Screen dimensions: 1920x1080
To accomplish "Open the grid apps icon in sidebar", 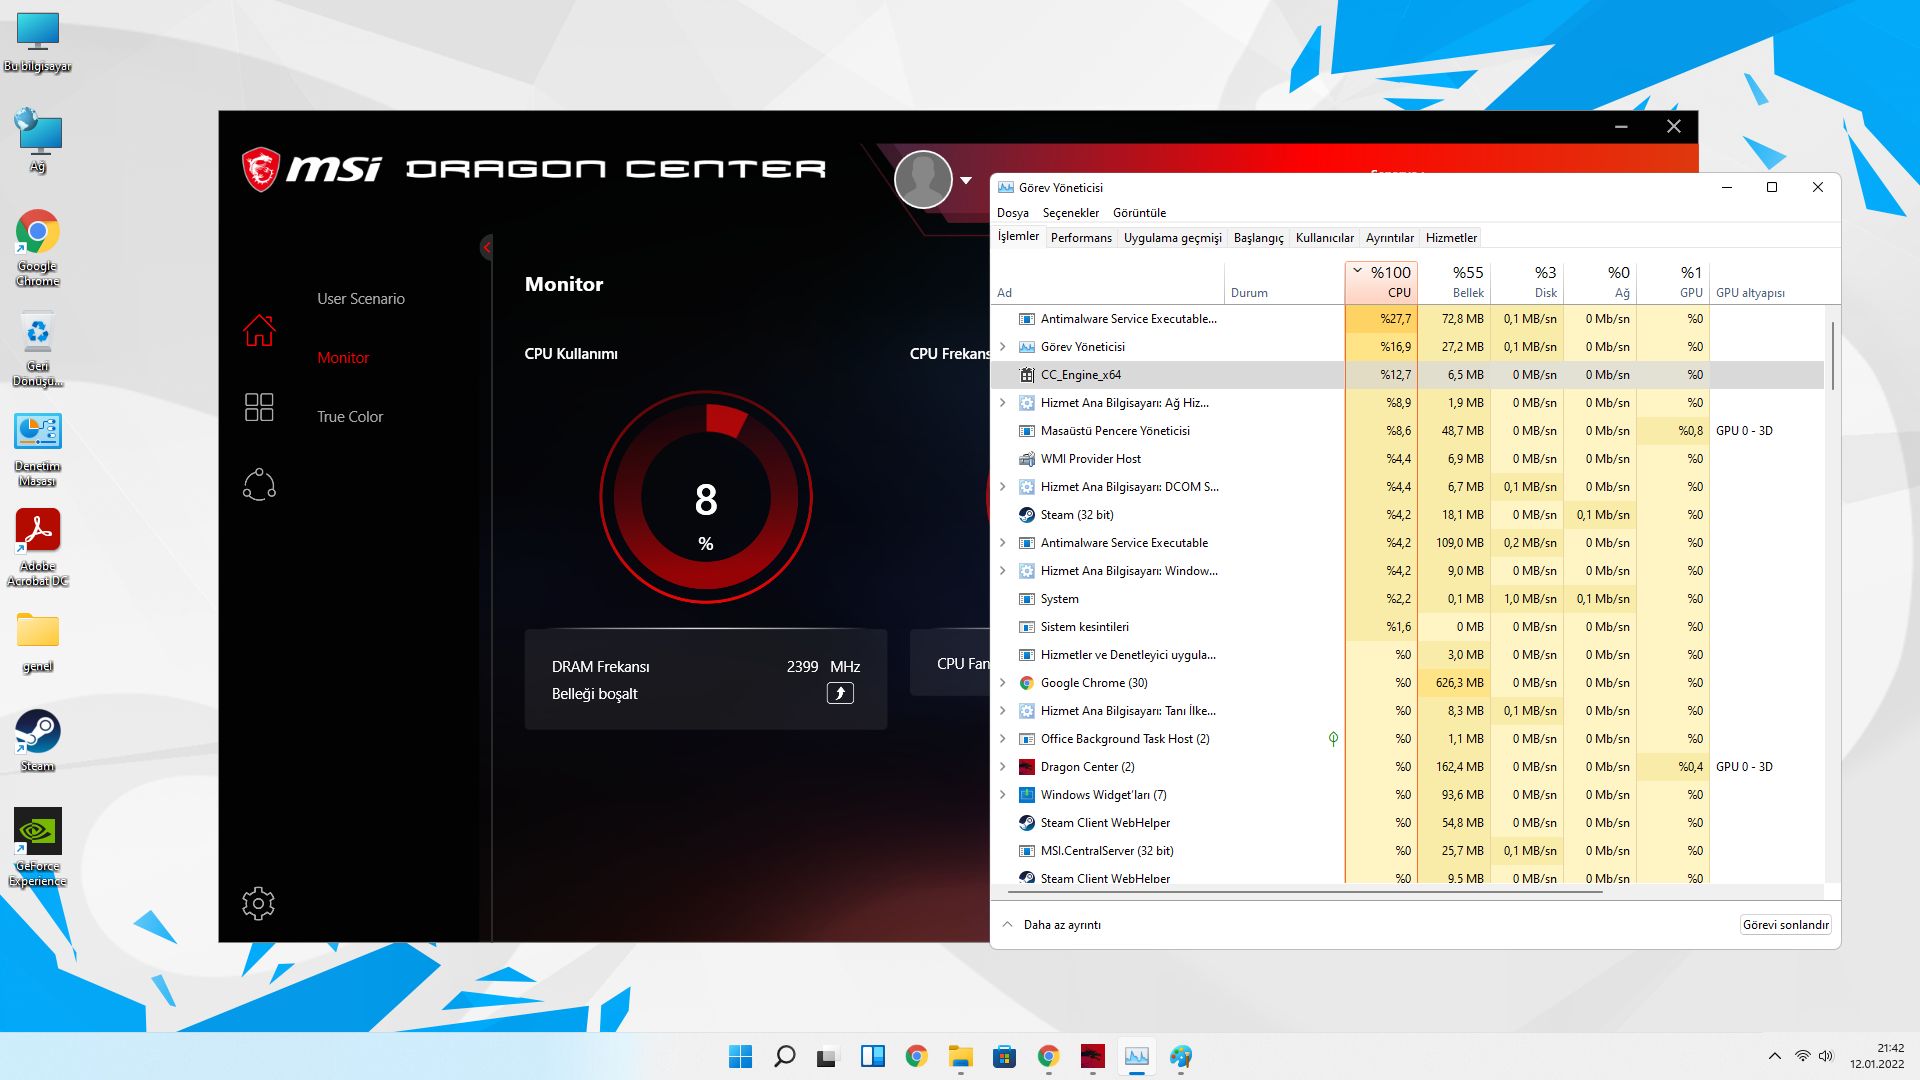I will click(x=259, y=407).
